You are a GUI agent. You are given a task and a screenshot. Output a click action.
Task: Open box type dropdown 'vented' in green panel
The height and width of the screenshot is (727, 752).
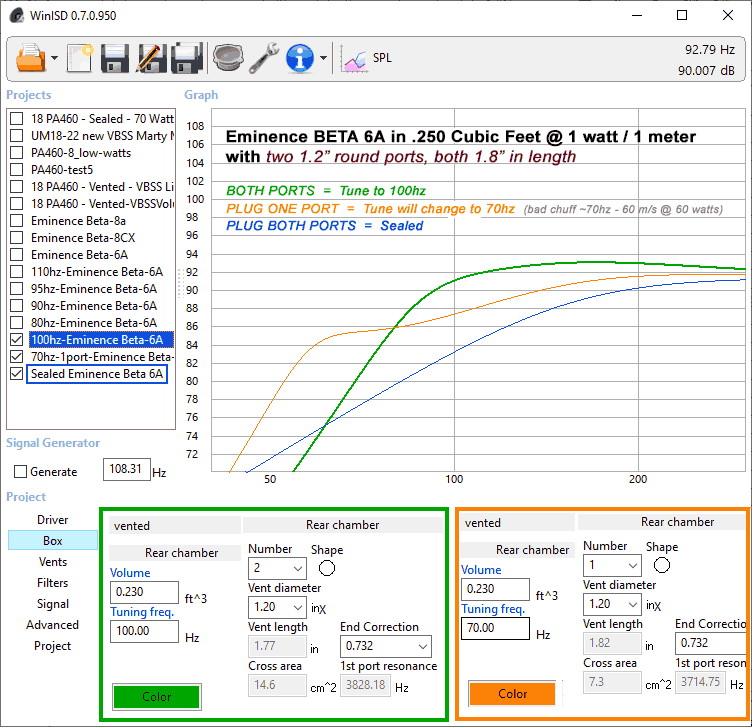(x=175, y=526)
